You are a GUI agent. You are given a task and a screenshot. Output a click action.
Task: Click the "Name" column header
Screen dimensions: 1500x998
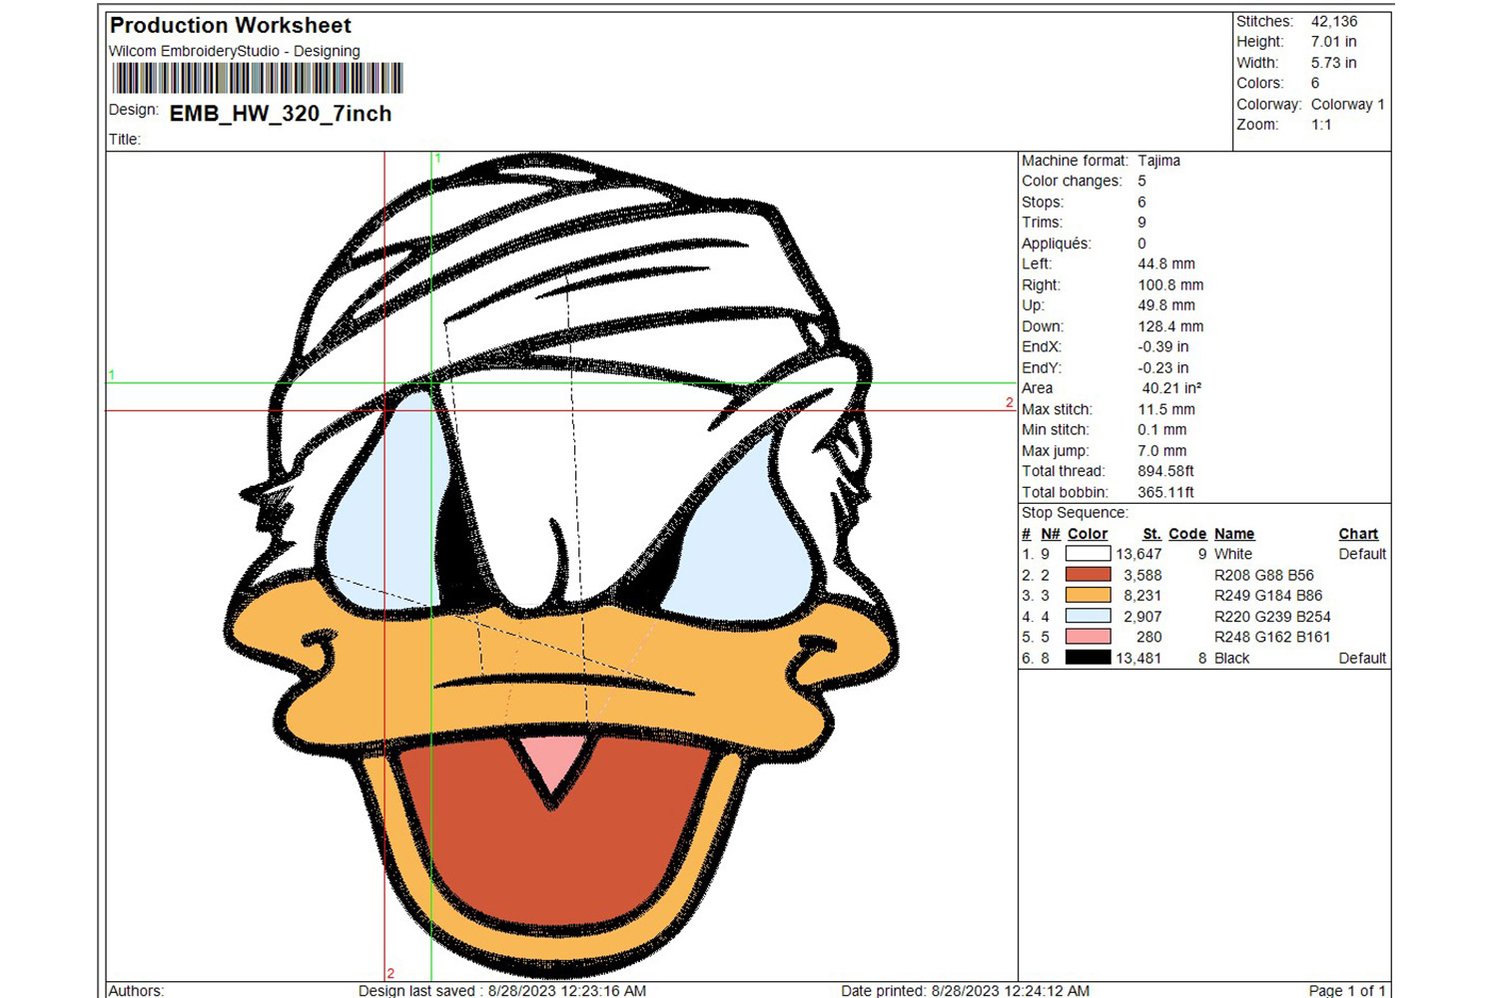1234,534
